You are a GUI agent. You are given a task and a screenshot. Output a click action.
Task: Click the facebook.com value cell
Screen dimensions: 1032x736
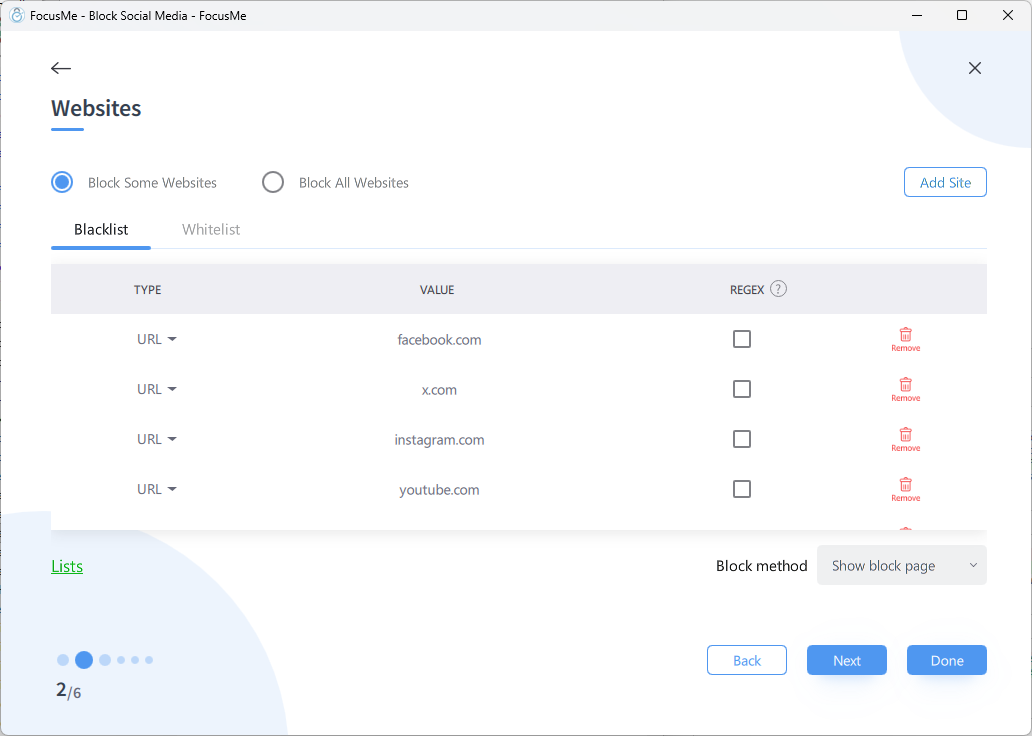click(439, 340)
